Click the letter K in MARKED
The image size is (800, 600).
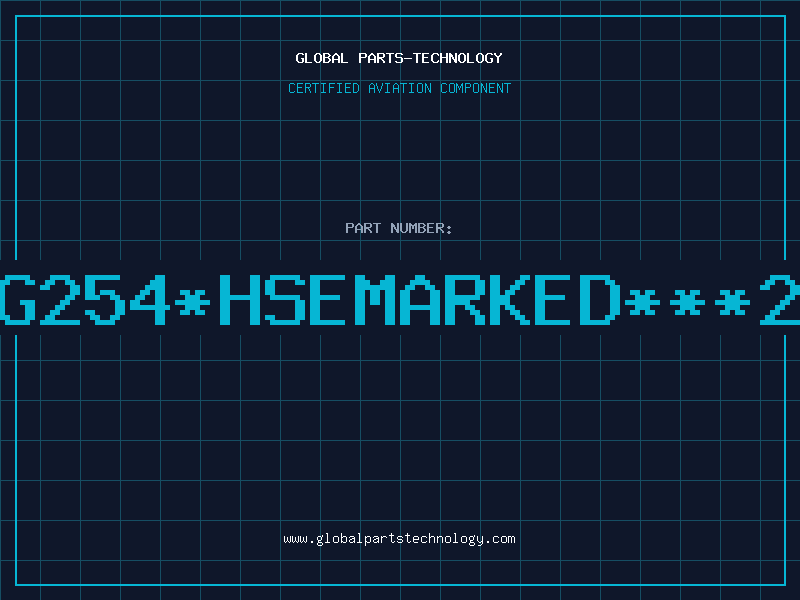click(x=509, y=300)
